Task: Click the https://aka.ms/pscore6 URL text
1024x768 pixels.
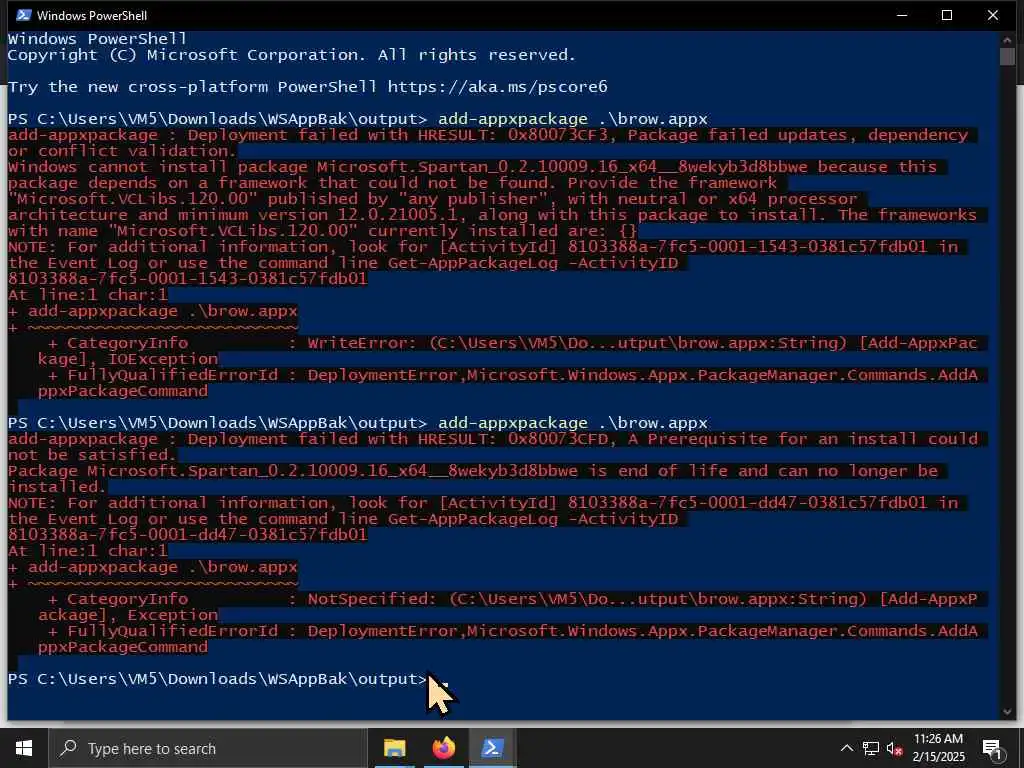Action: pos(497,87)
